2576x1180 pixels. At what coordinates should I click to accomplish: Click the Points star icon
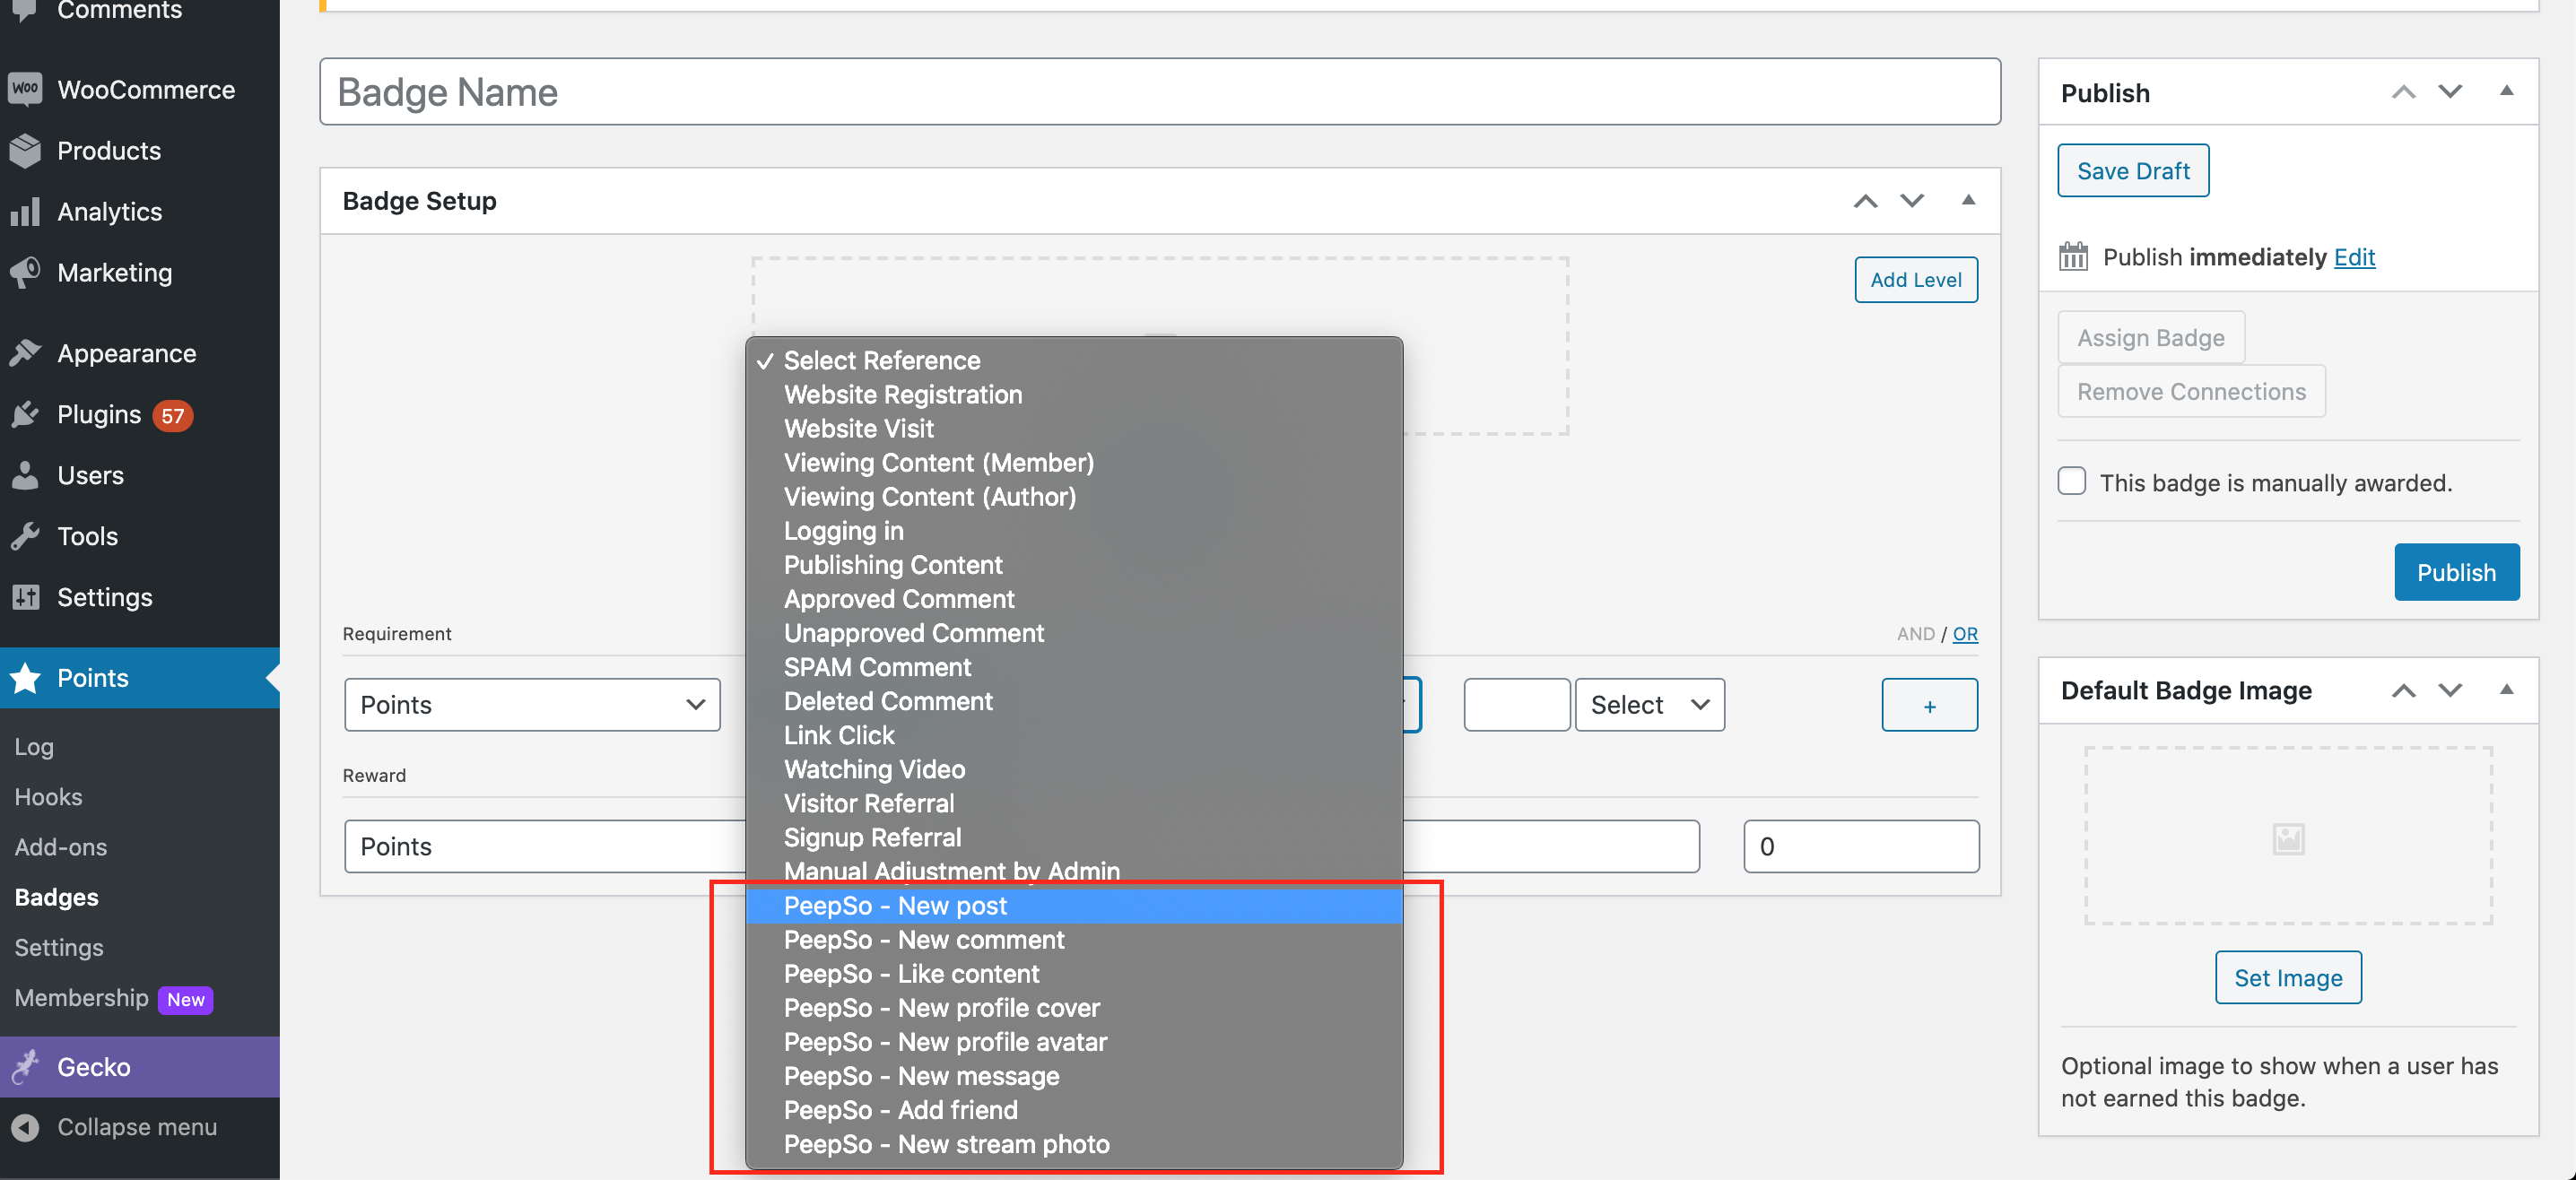[x=25, y=678]
